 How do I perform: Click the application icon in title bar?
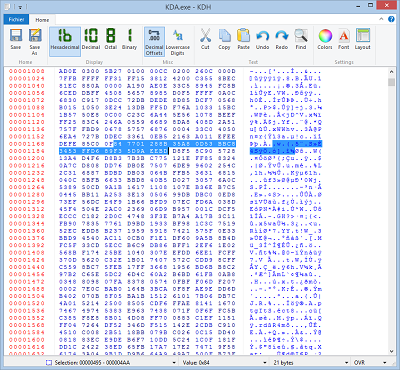click(x=8, y=7)
